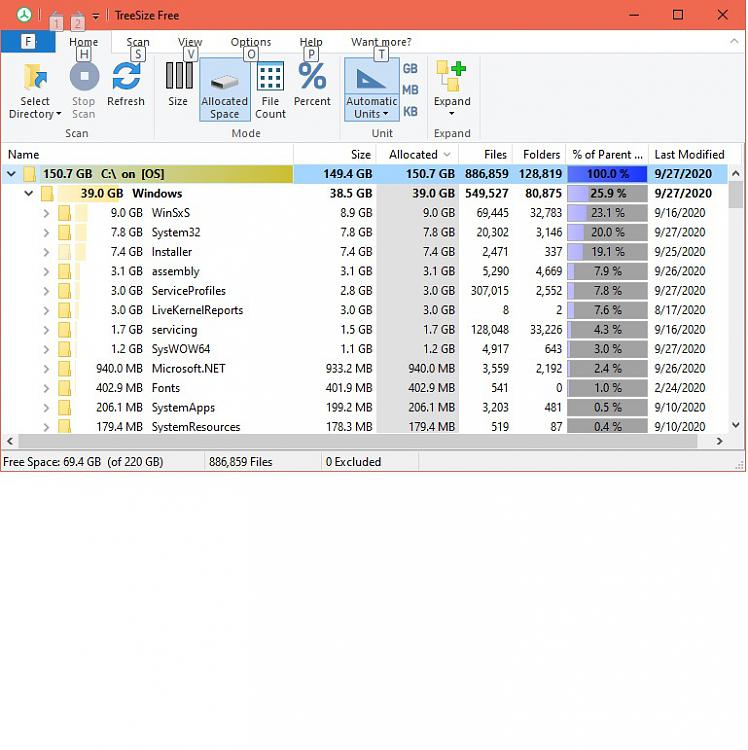Click the System32 folder icon

65,232
